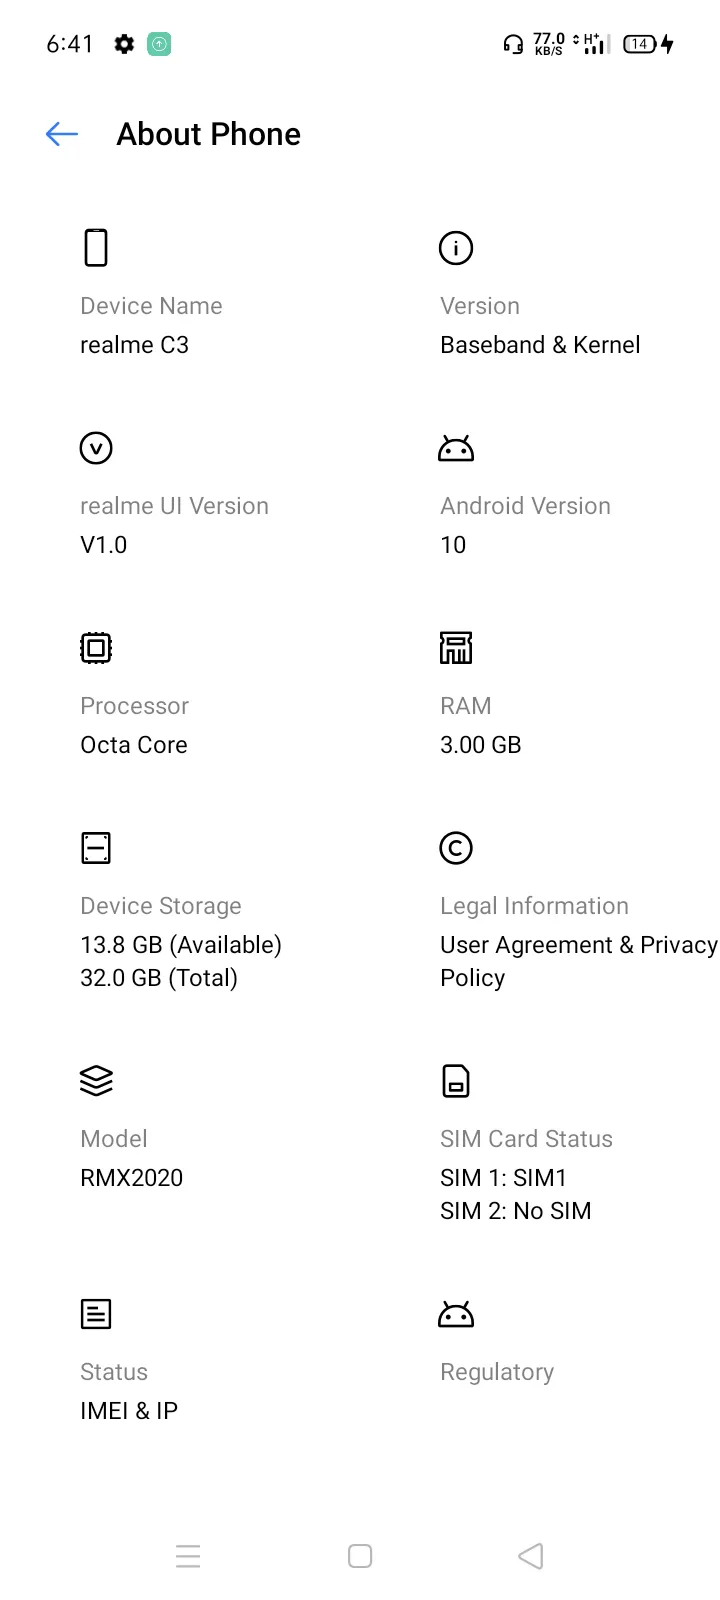This screenshot has width=720, height=1600.
Task: Tap the Processor label
Action: 134,706
